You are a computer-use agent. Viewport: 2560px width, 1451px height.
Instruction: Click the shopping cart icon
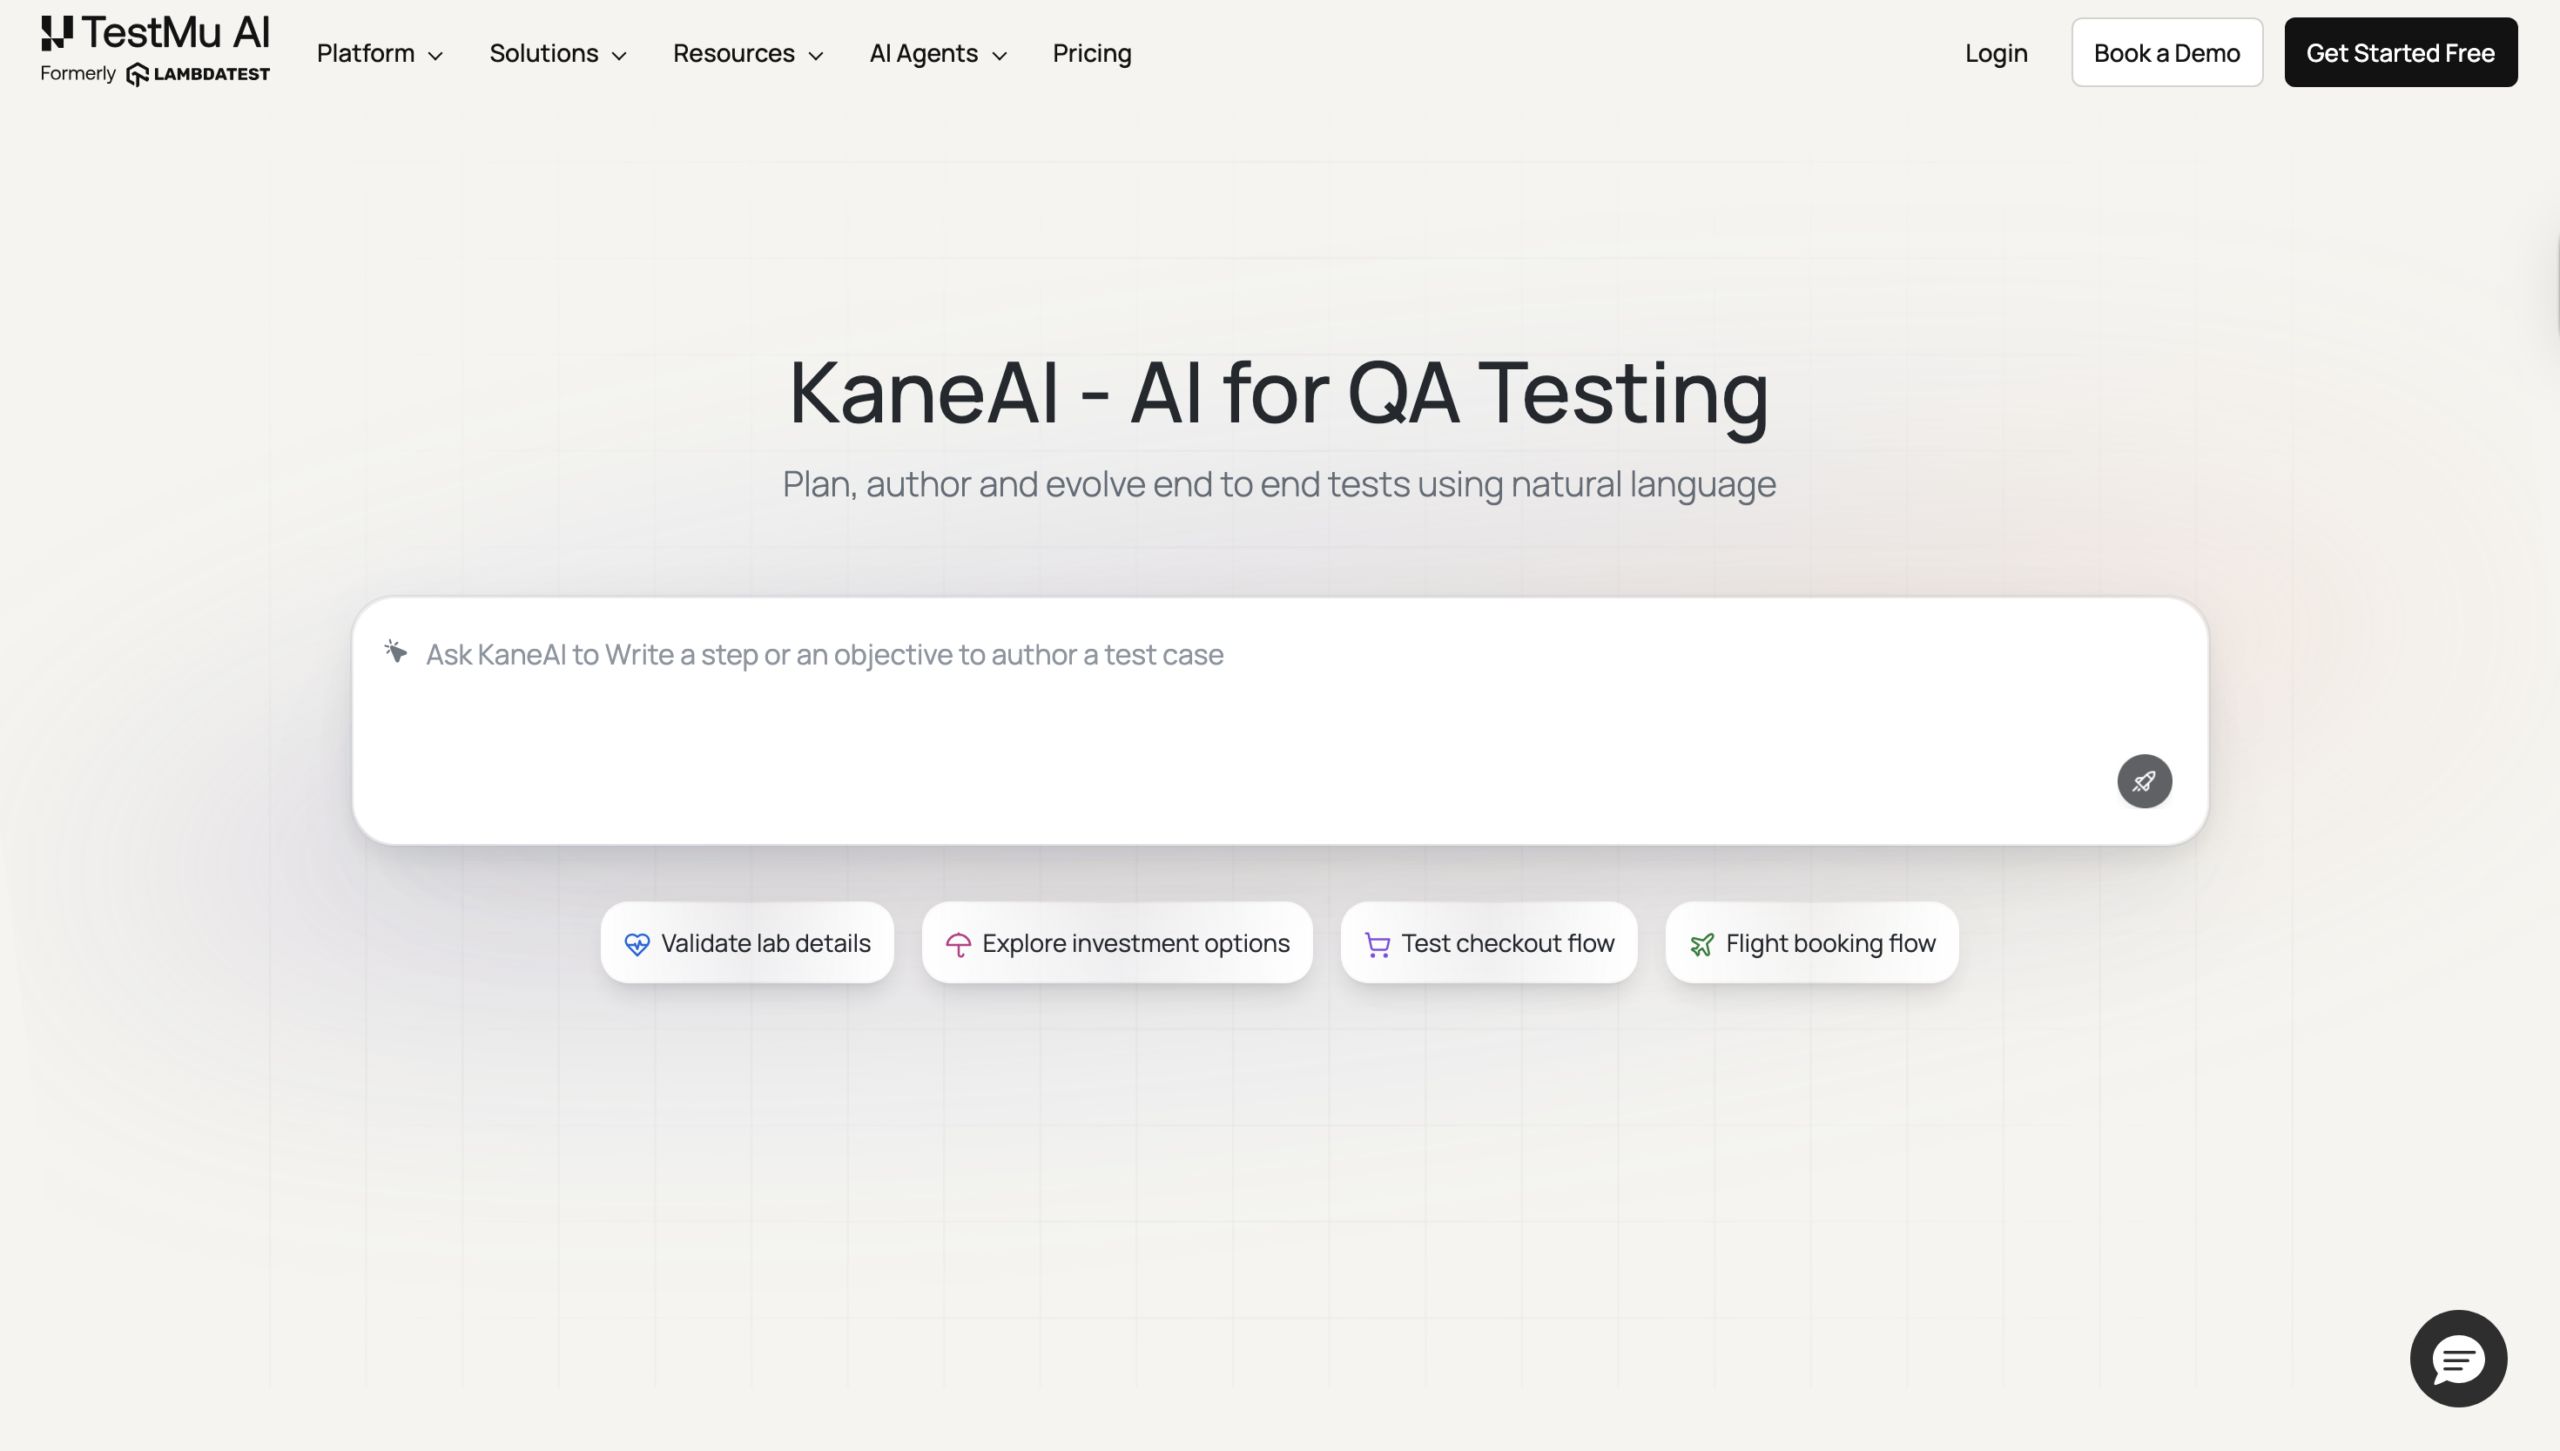(1377, 944)
